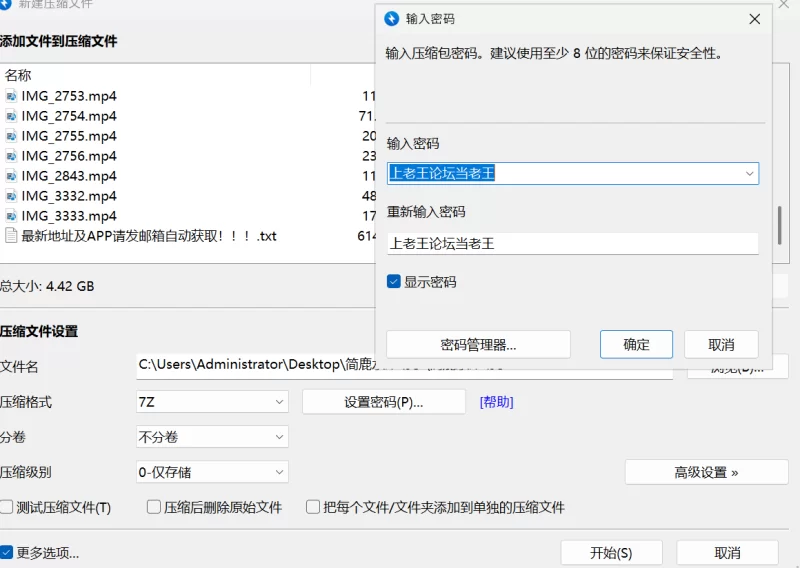Select file name IMG_2843.mp4

(x=69, y=176)
